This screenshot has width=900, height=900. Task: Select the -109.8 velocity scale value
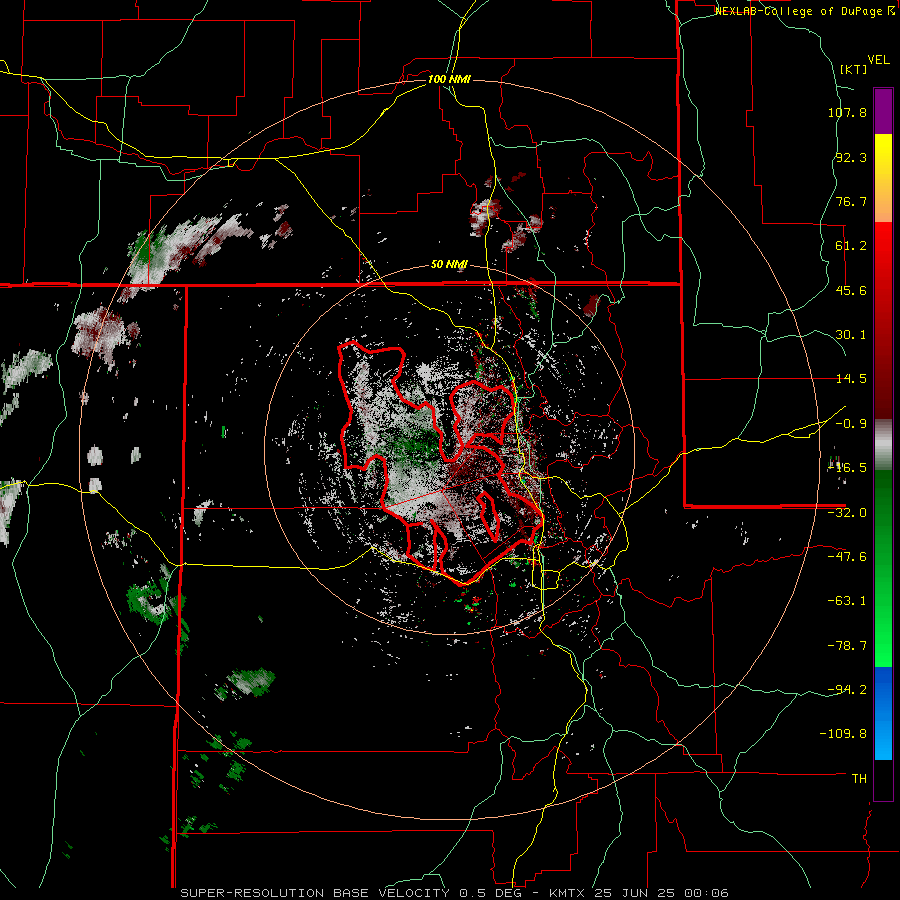coord(843,734)
